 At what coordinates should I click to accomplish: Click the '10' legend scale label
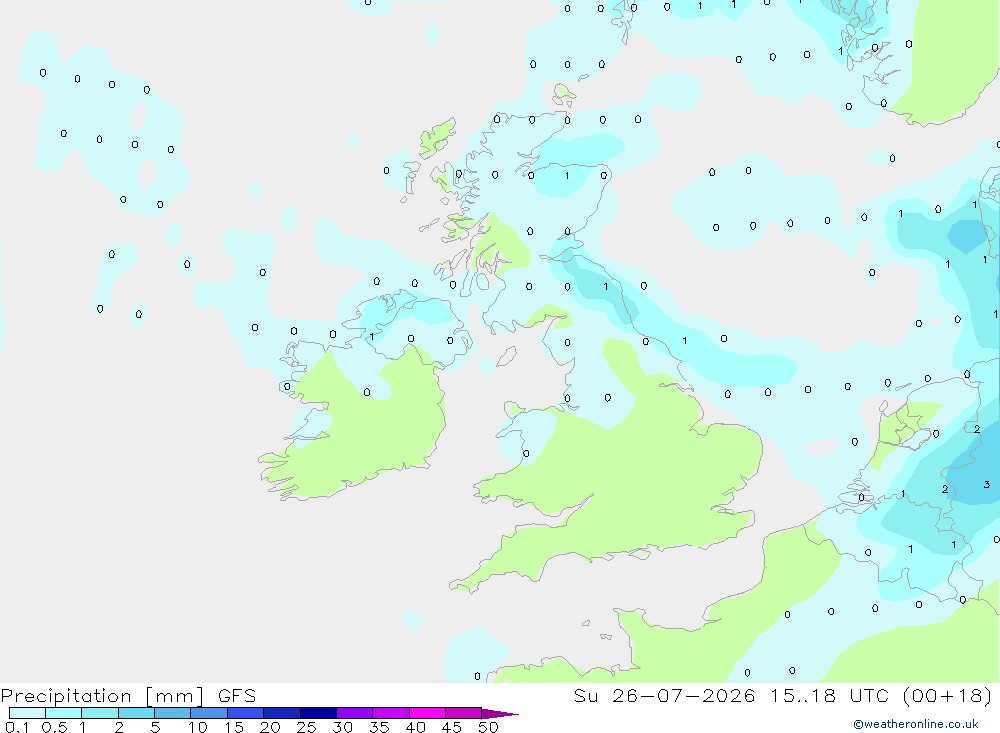pos(198,727)
